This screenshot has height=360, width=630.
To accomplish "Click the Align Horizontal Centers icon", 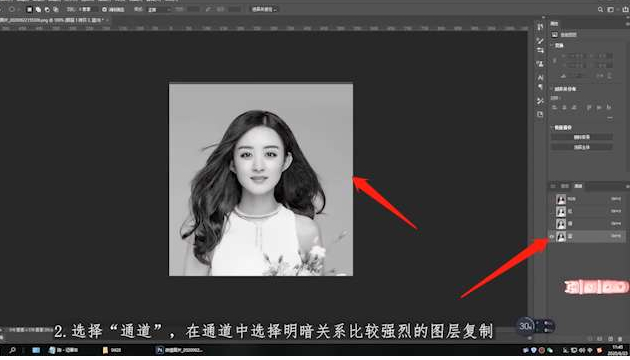I will pyautogui.click(x=565, y=107).
